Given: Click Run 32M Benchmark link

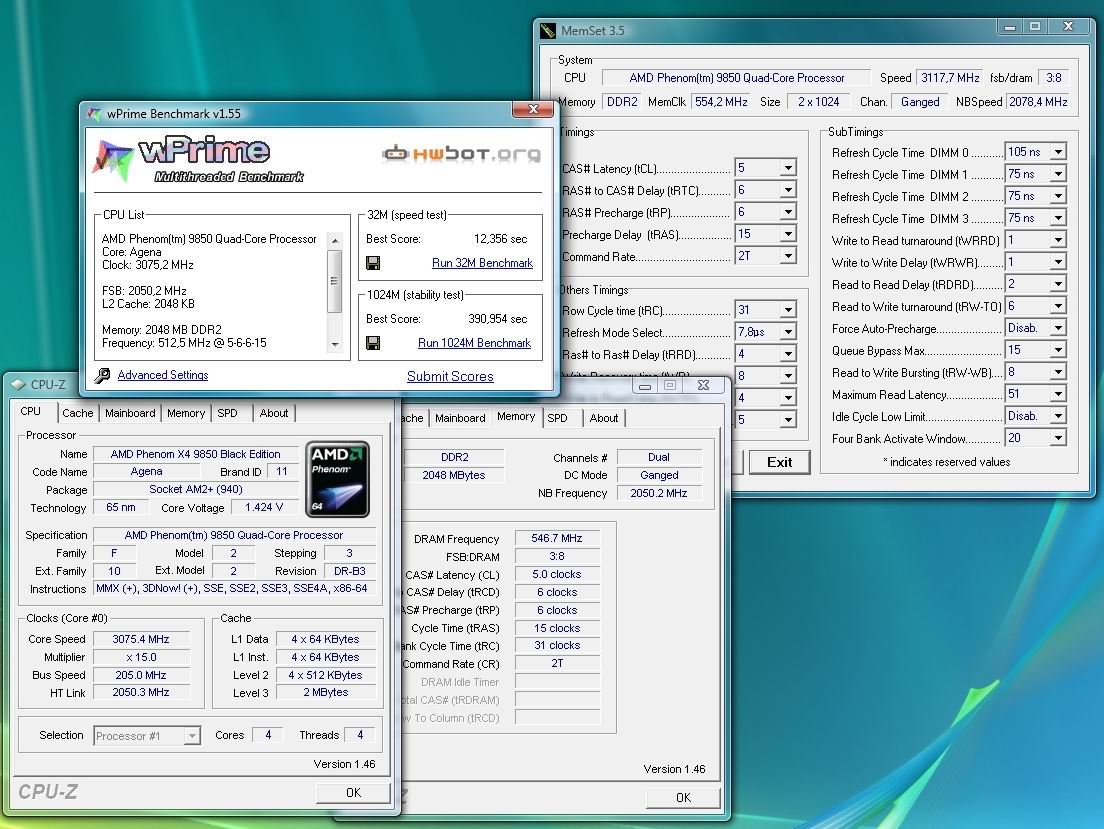Looking at the screenshot, I should click(482, 263).
